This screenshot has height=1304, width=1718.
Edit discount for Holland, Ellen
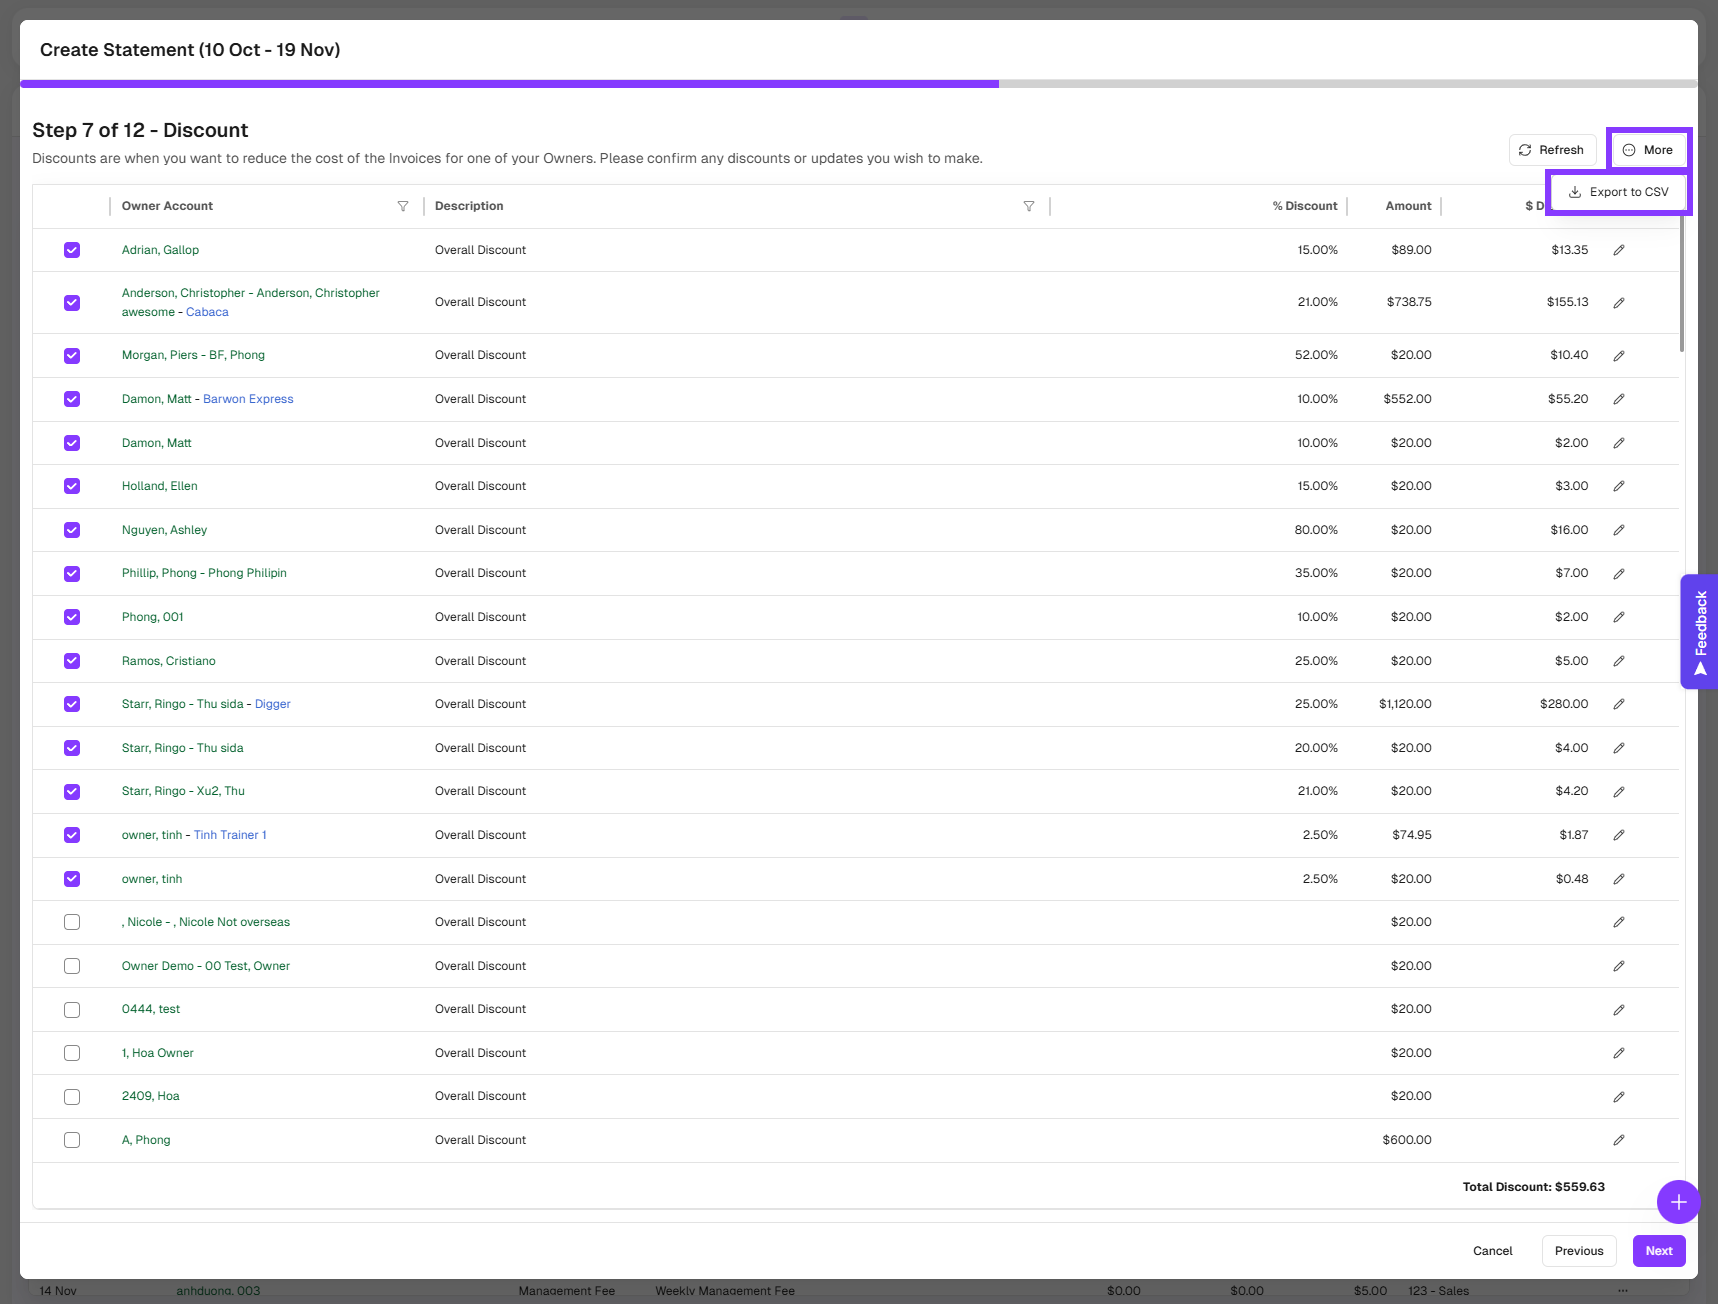coord(1618,486)
